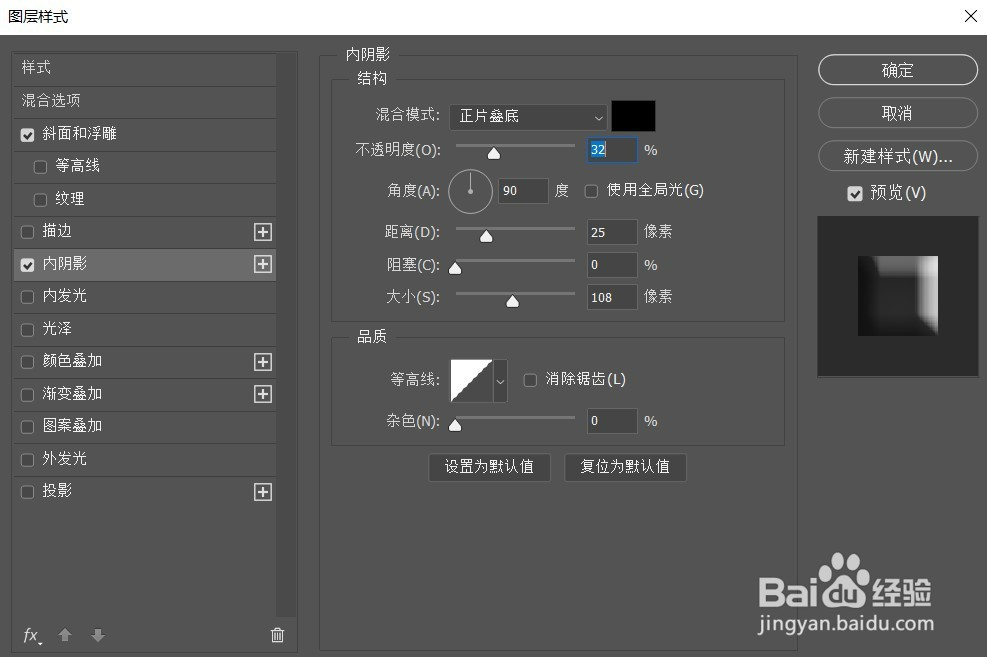
Task: Enable the 等高线 sub-option checkbox
Action: click(40, 167)
